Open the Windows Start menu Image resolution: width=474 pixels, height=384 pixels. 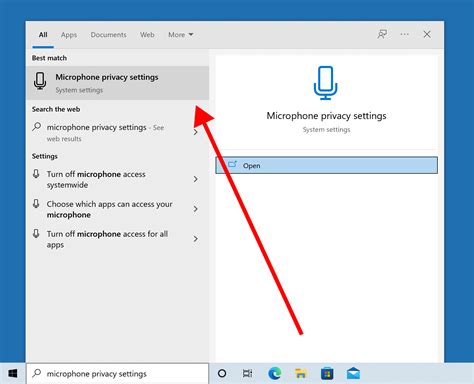(13, 373)
